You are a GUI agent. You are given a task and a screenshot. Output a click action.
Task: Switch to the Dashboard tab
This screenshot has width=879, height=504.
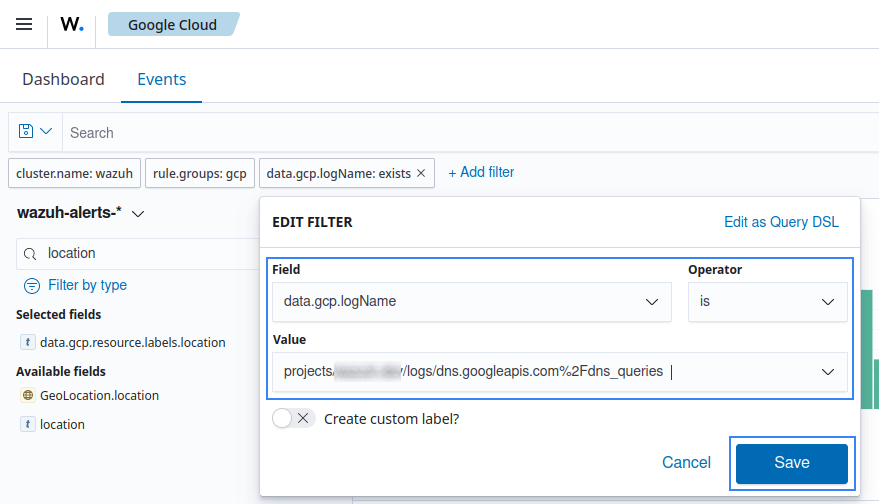click(x=63, y=79)
